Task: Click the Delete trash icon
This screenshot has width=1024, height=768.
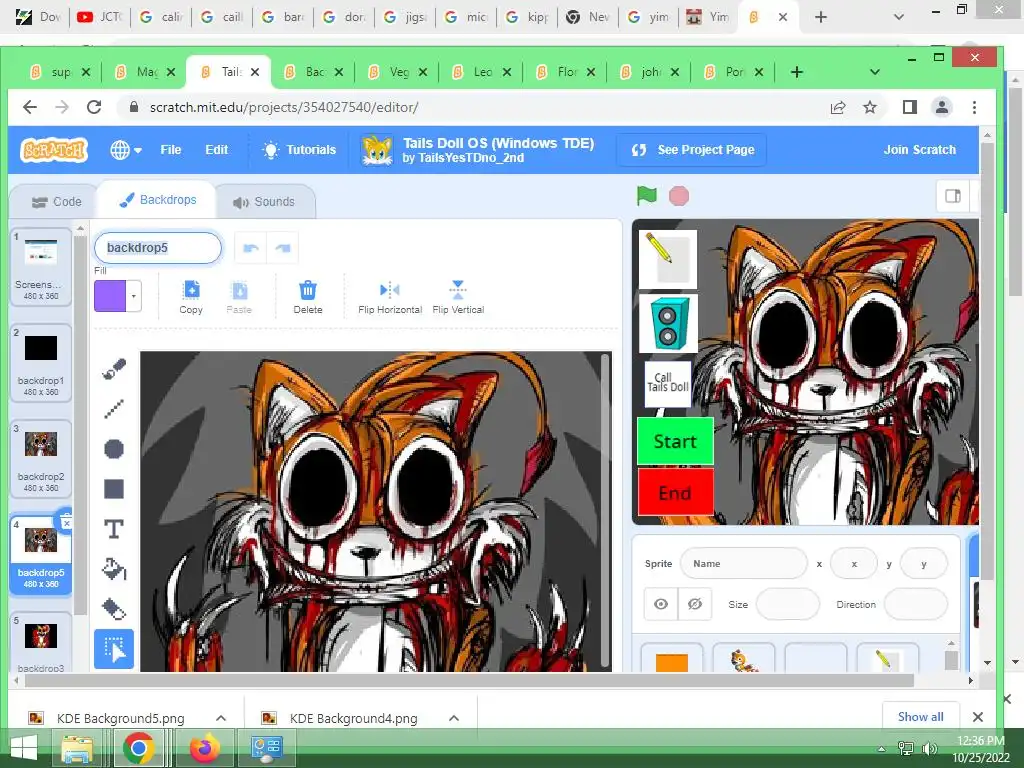Action: tap(308, 297)
